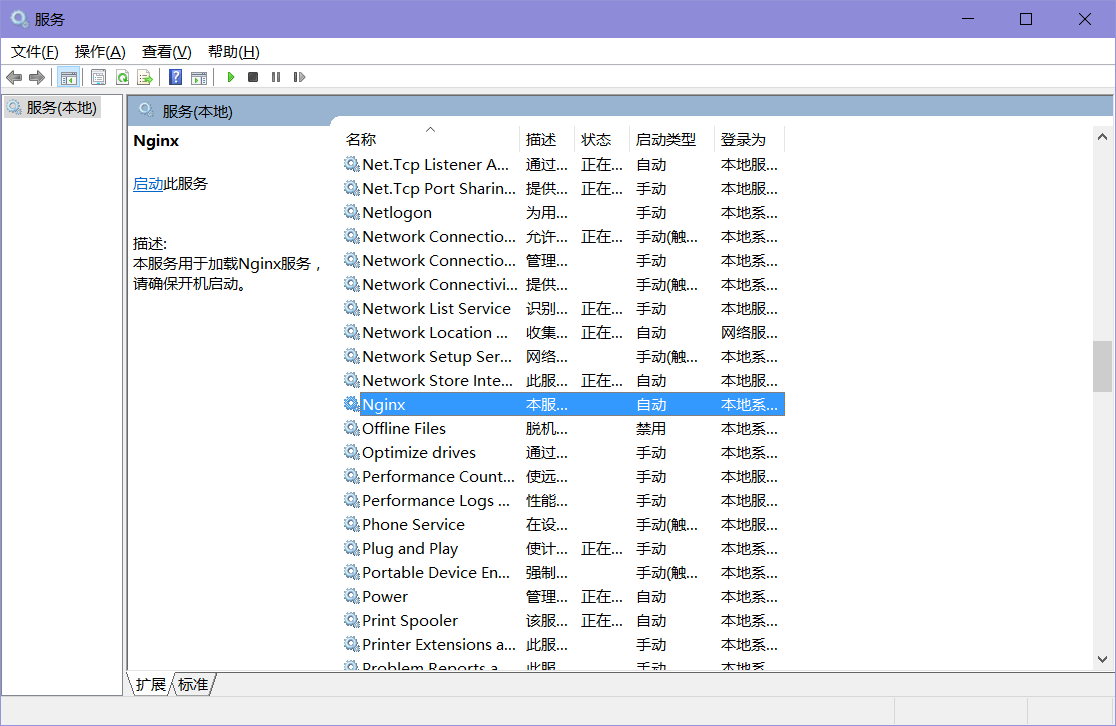Click the Phone Service gear icon

(x=352, y=524)
